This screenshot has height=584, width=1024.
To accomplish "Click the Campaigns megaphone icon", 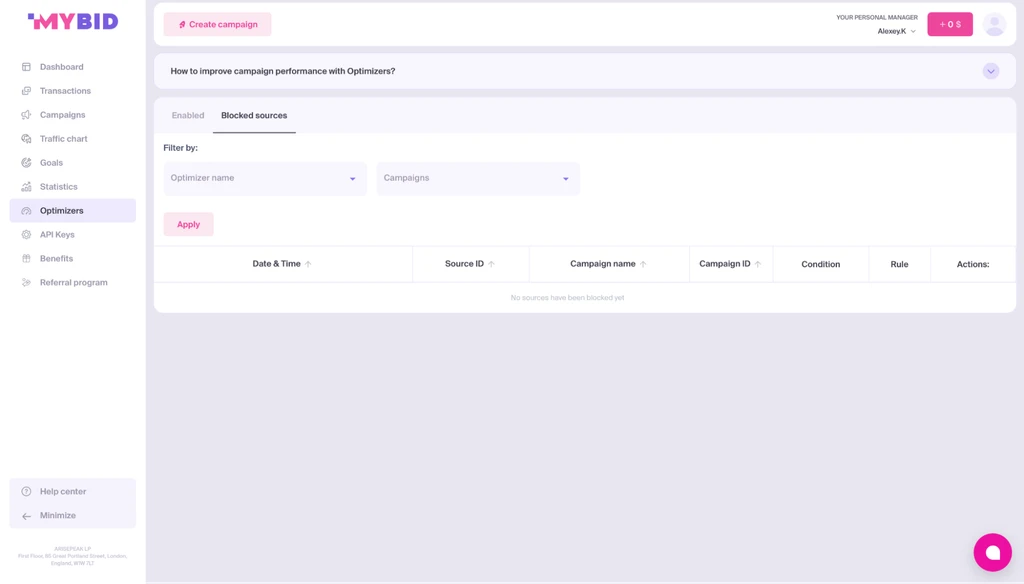I will tap(26, 115).
